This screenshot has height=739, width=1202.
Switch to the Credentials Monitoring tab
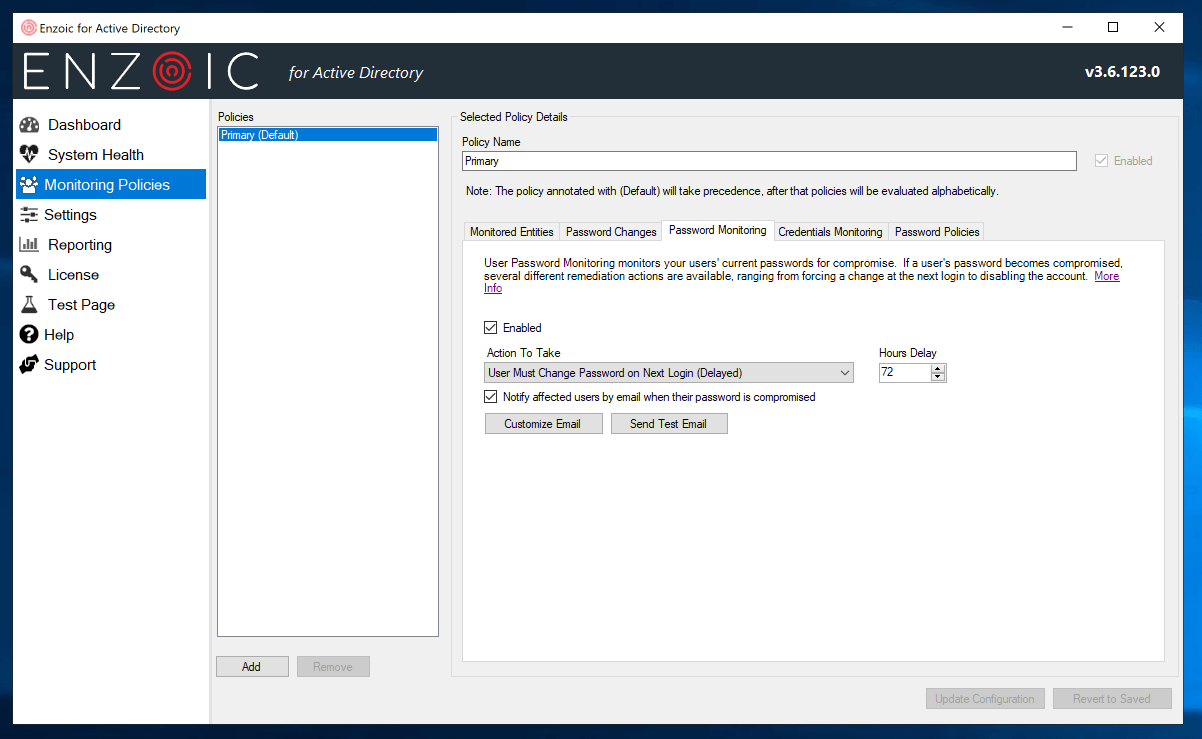830,232
